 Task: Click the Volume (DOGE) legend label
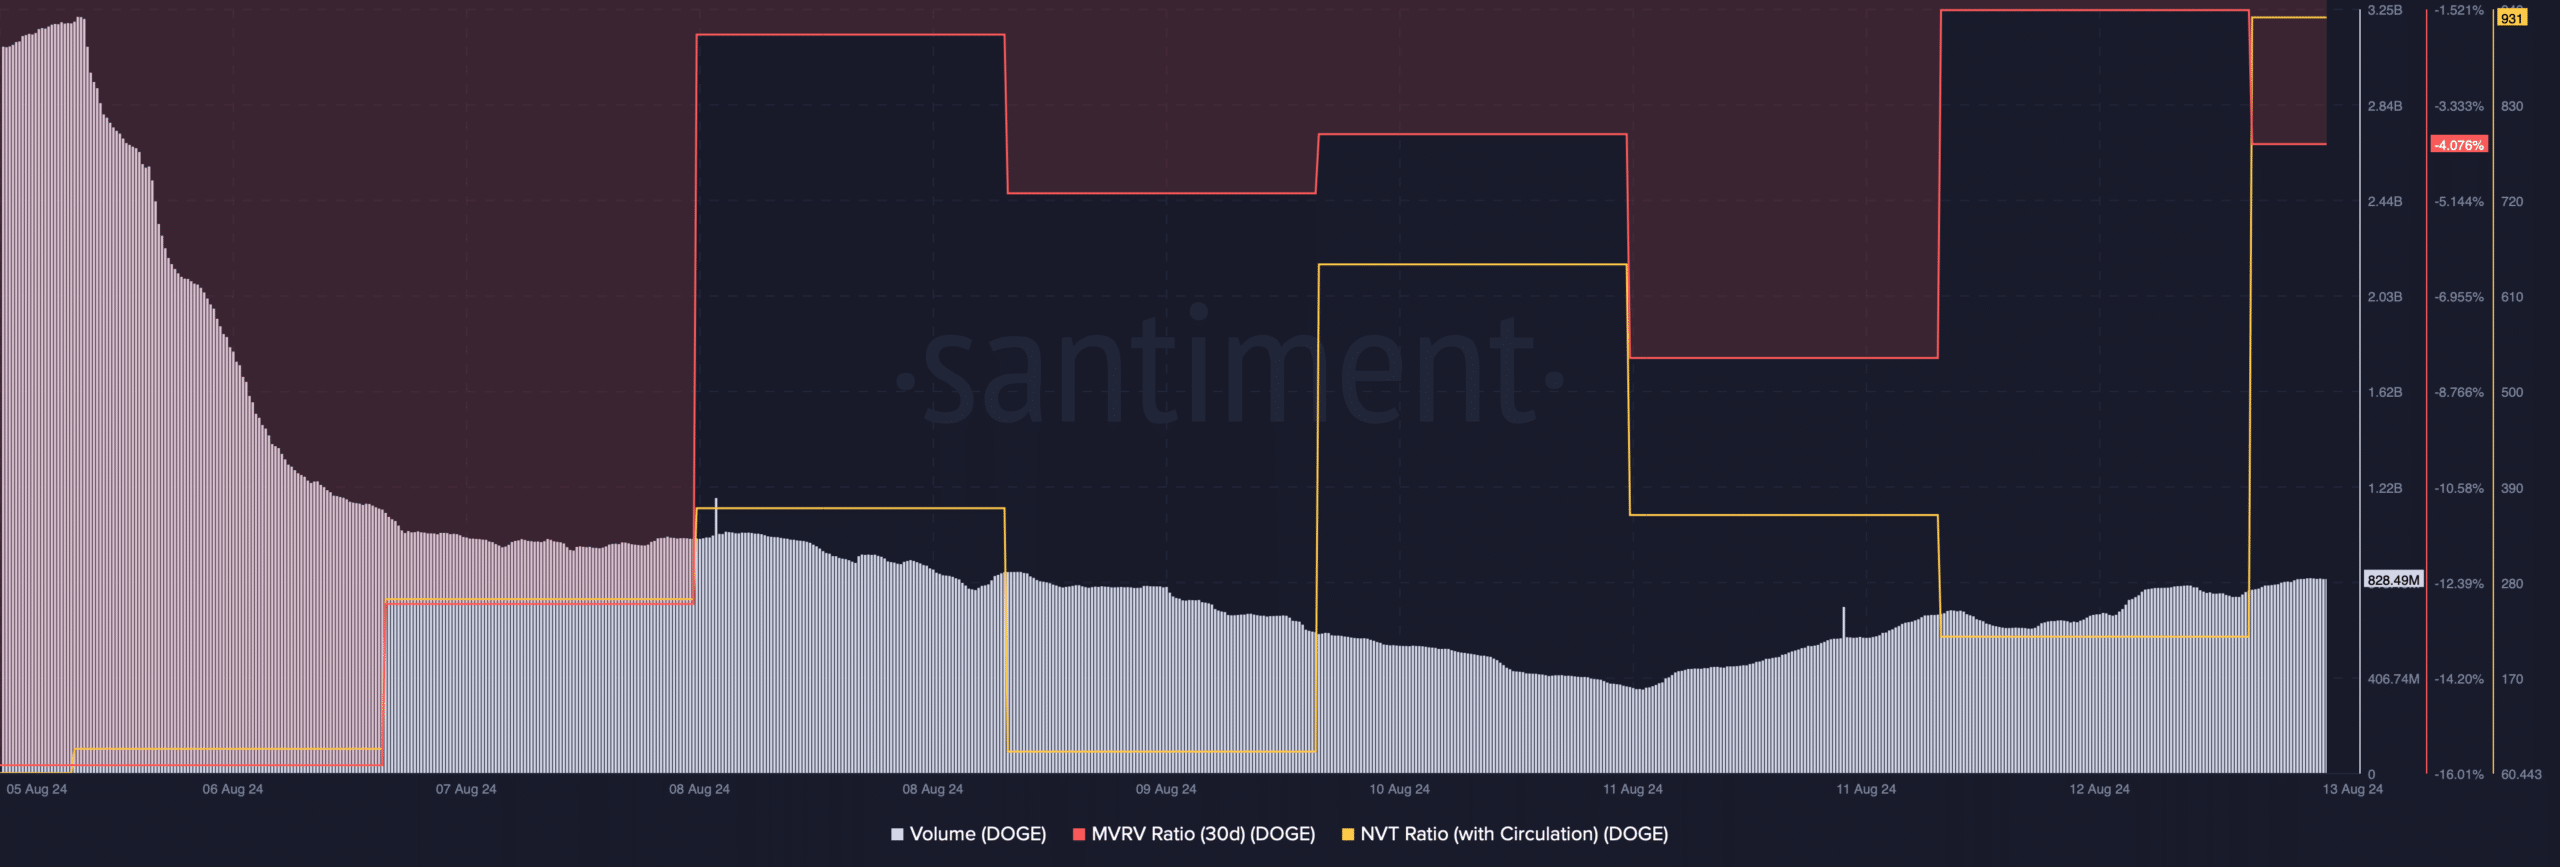pyautogui.click(x=978, y=834)
